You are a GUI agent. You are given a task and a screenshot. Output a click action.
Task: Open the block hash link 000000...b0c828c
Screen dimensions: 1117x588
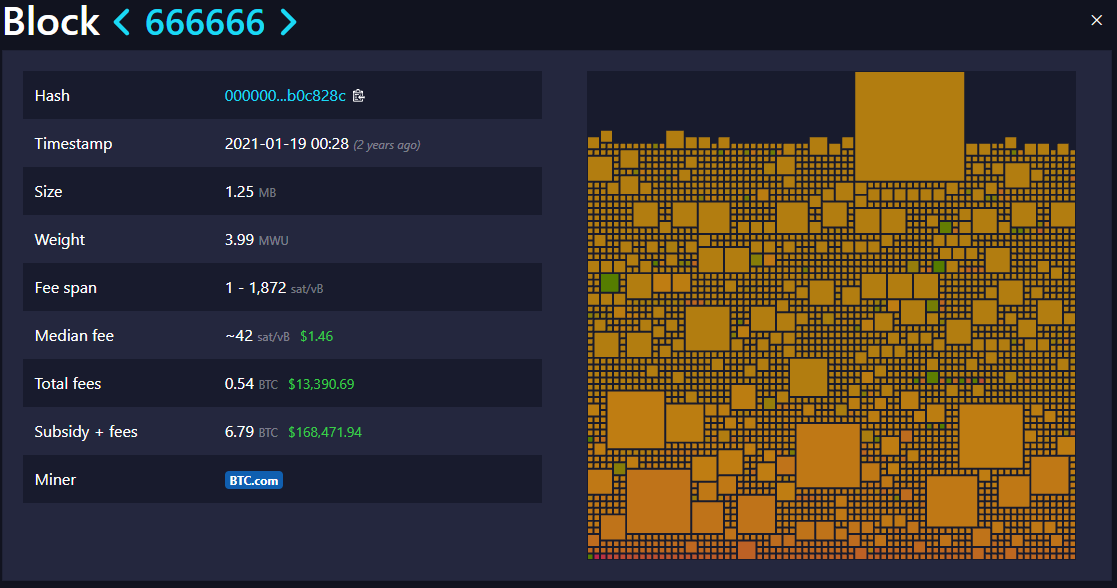click(x=285, y=96)
